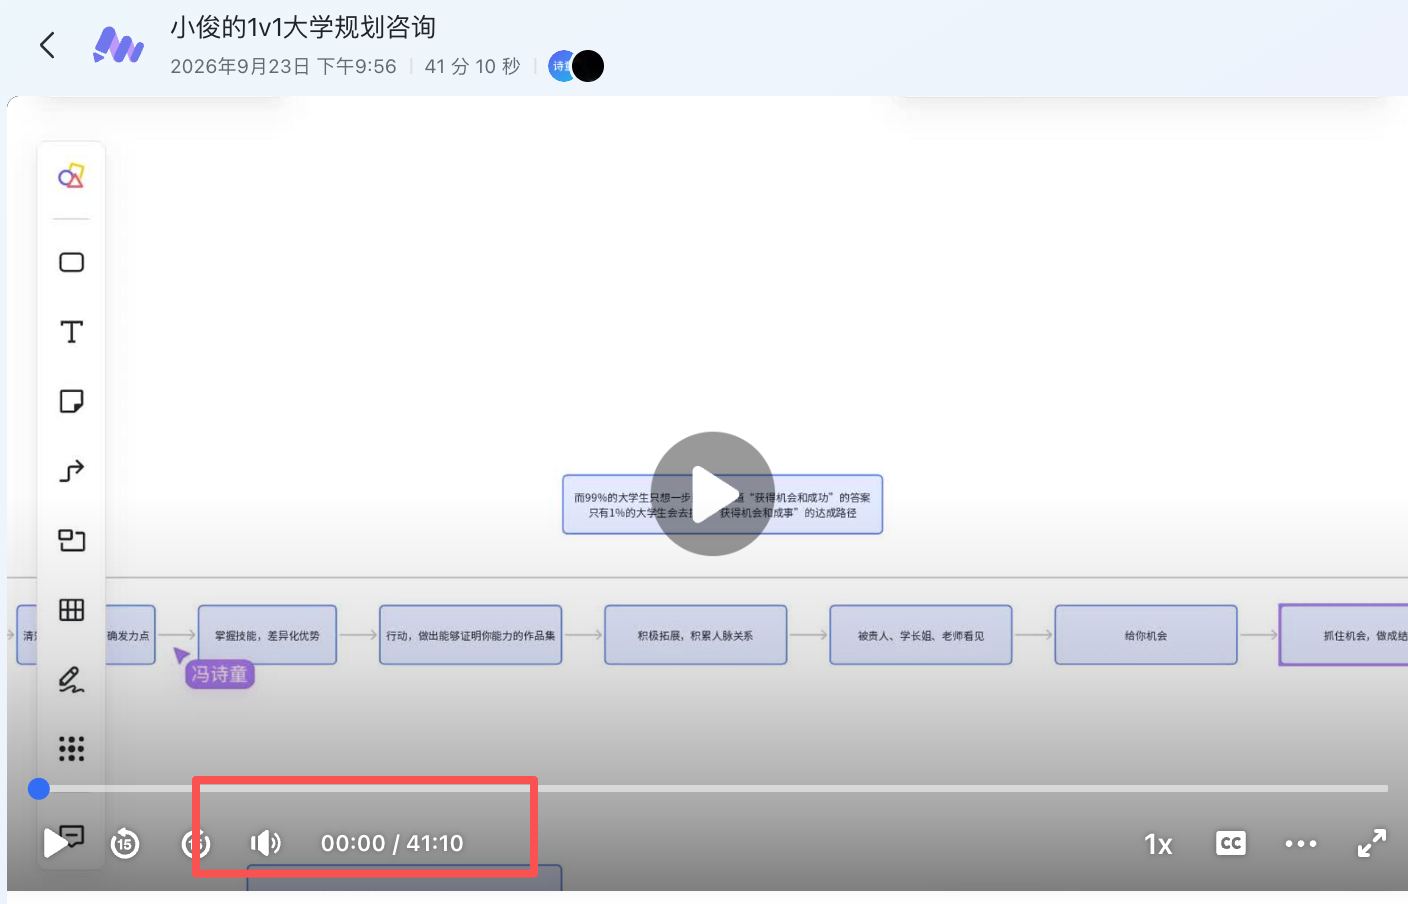
Task: Click the date 2026年9月23日 下午9:56
Action: coord(283,66)
